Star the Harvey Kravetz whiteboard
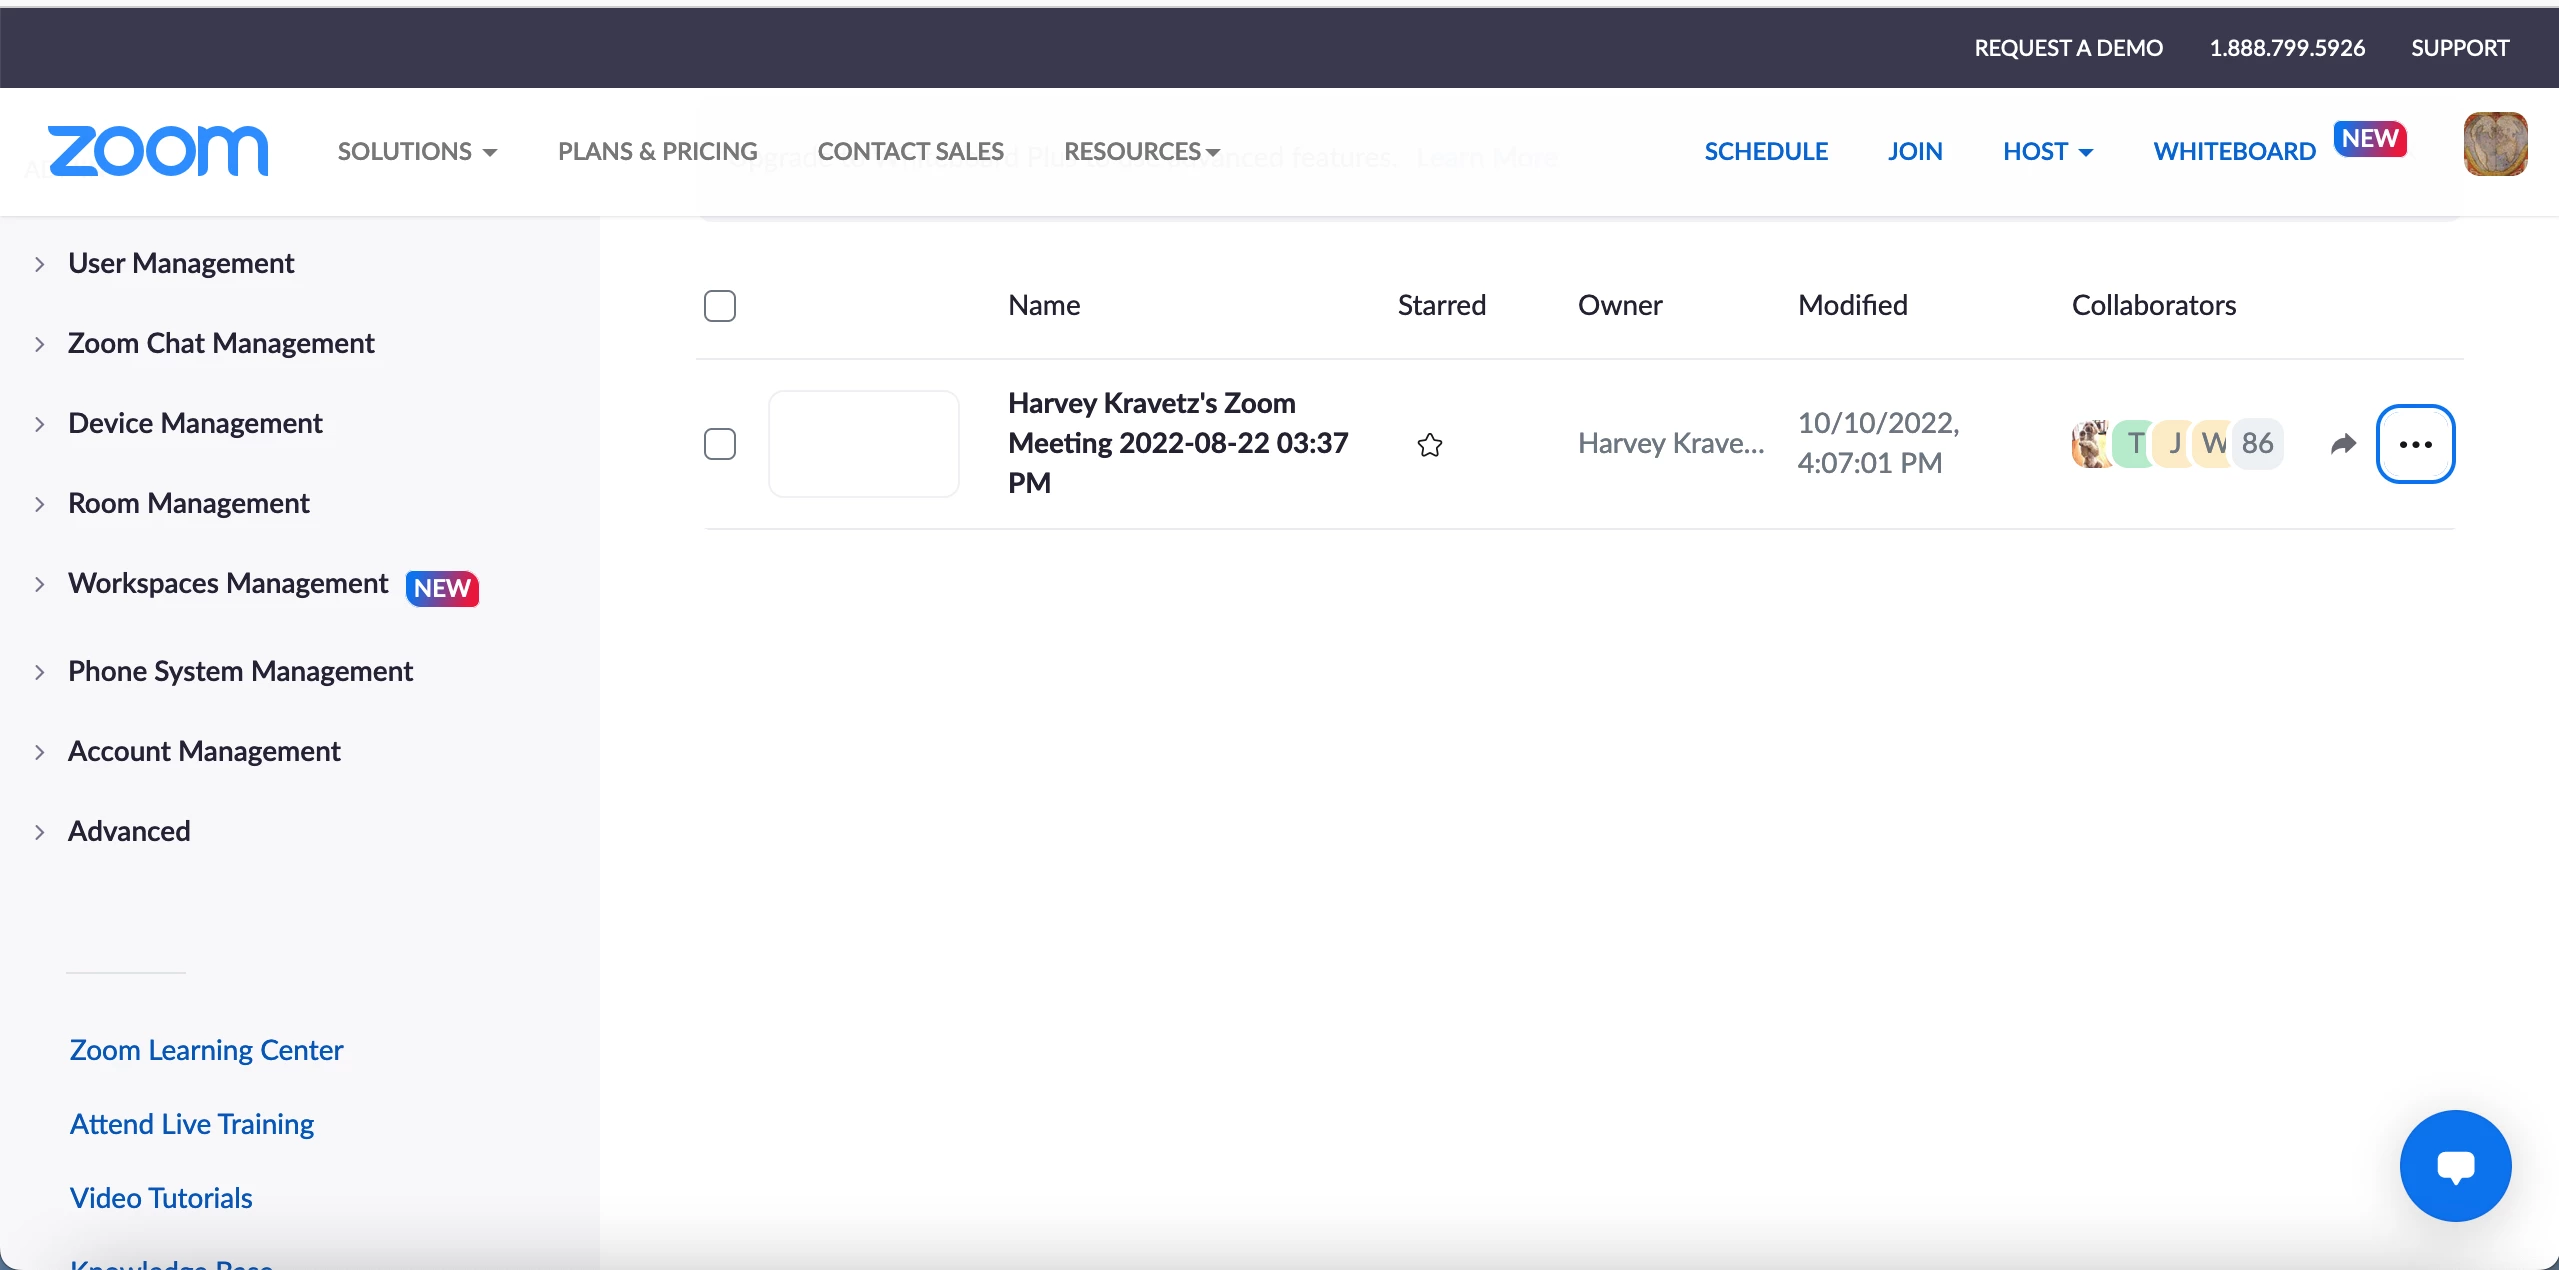Screen dimensions: 2559x1270 pyautogui.click(x=1429, y=445)
